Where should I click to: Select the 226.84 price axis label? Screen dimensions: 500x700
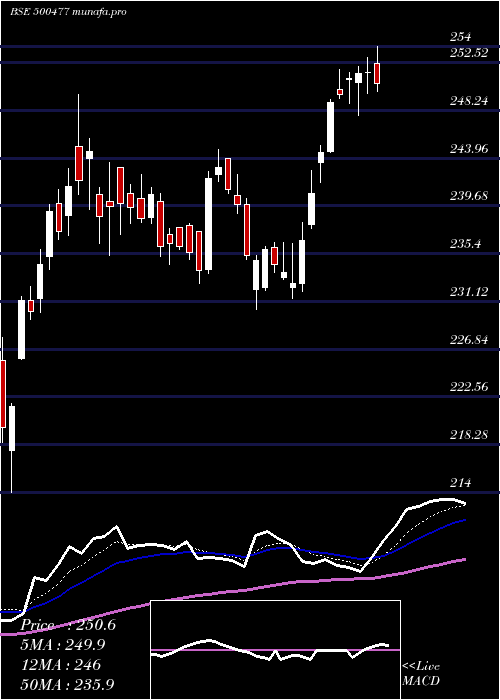click(469, 340)
